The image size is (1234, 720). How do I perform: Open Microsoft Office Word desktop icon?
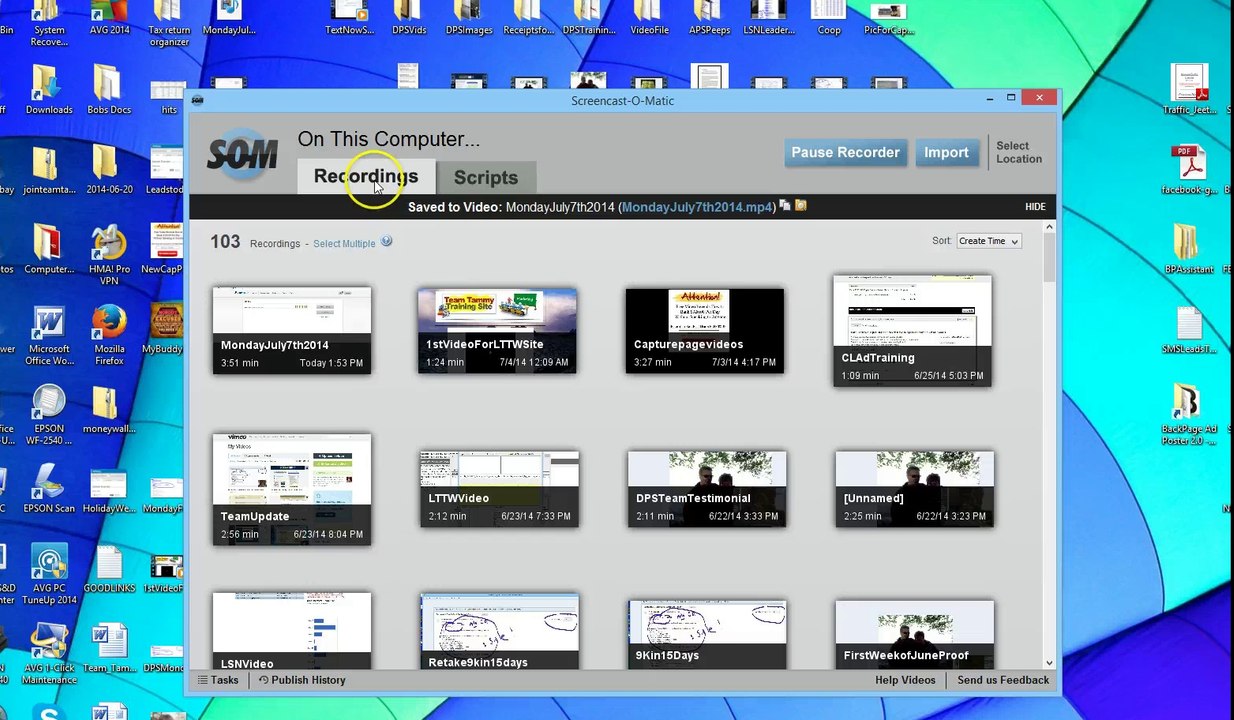(x=49, y=337)
